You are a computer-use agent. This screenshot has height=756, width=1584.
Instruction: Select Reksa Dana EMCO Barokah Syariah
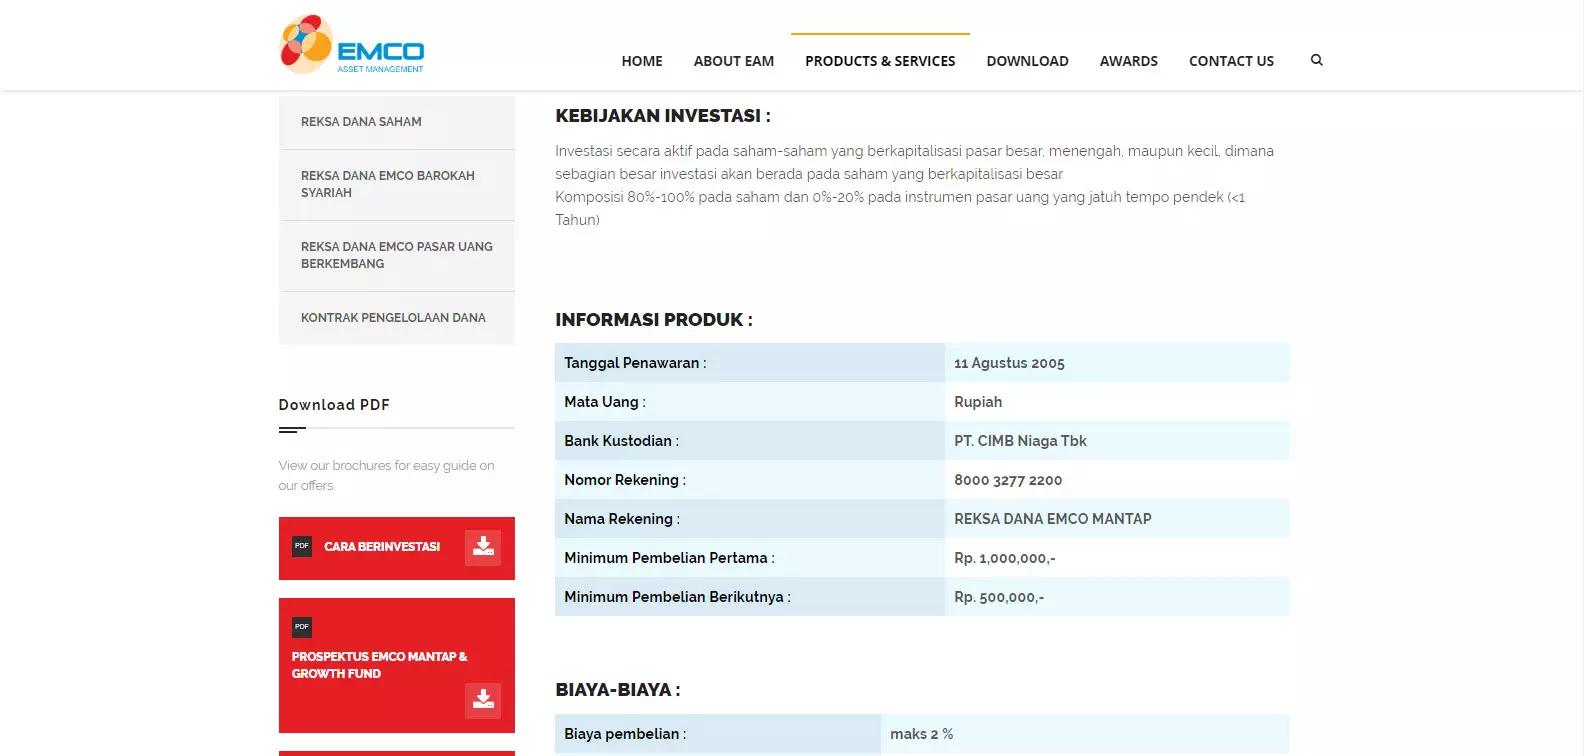coord(397,185)
